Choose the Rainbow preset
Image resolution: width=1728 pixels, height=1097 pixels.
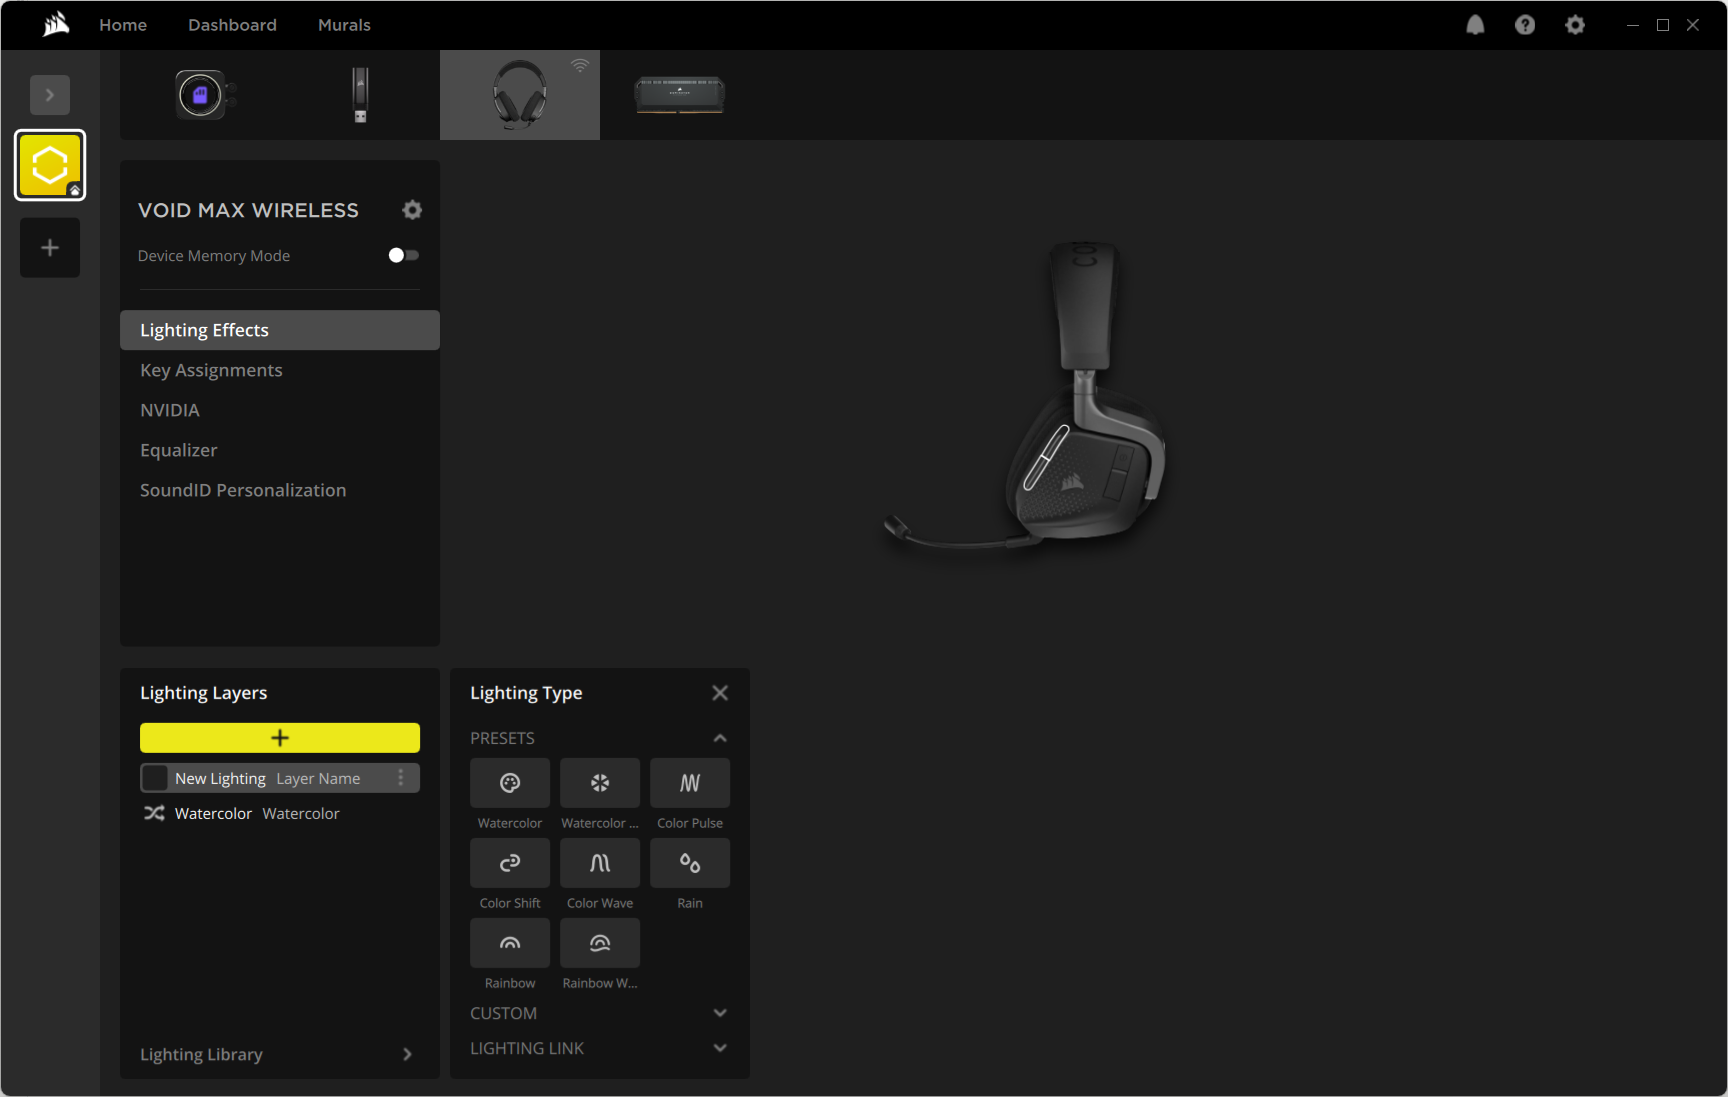510,943
